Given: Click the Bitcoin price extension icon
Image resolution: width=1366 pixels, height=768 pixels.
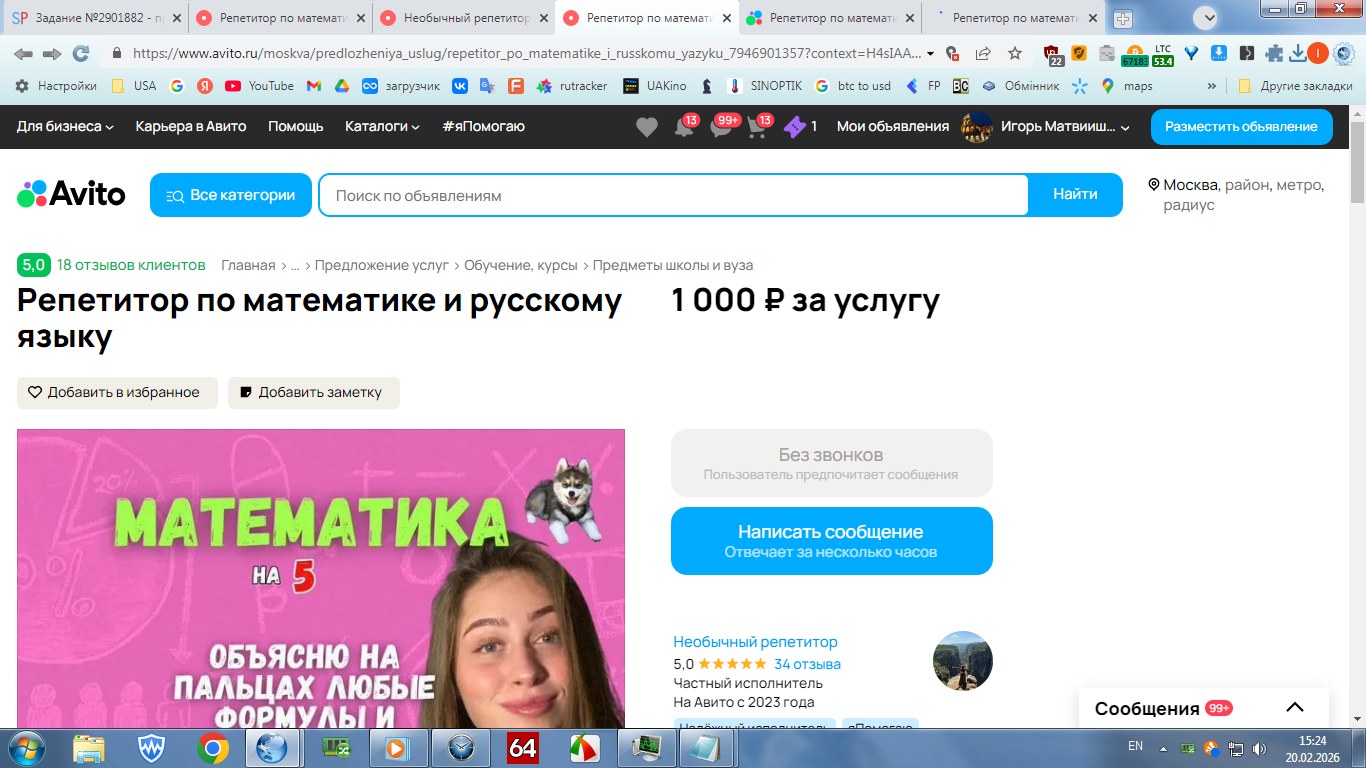Looking at the screenshot, I should pos(1134,55).
